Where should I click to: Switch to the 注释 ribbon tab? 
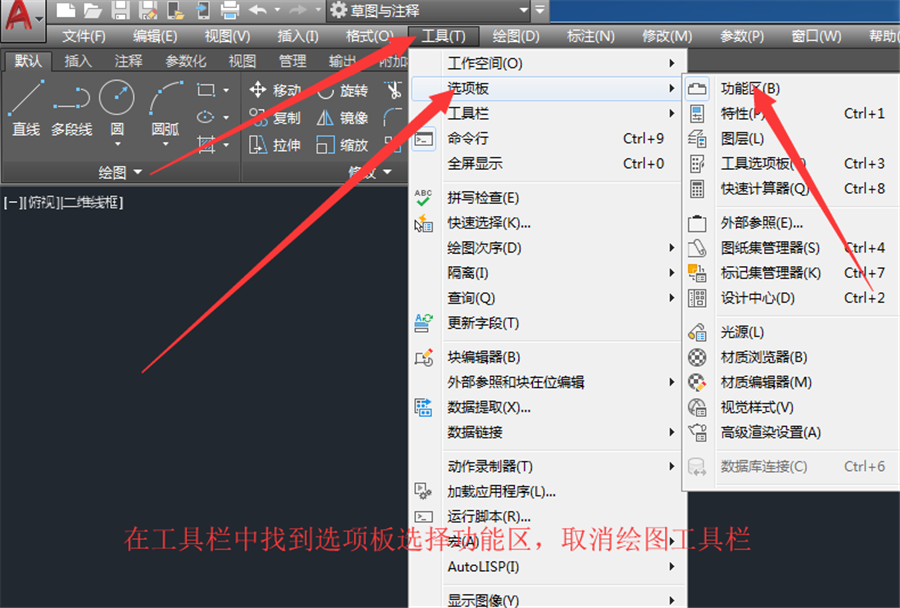(128, 61)
